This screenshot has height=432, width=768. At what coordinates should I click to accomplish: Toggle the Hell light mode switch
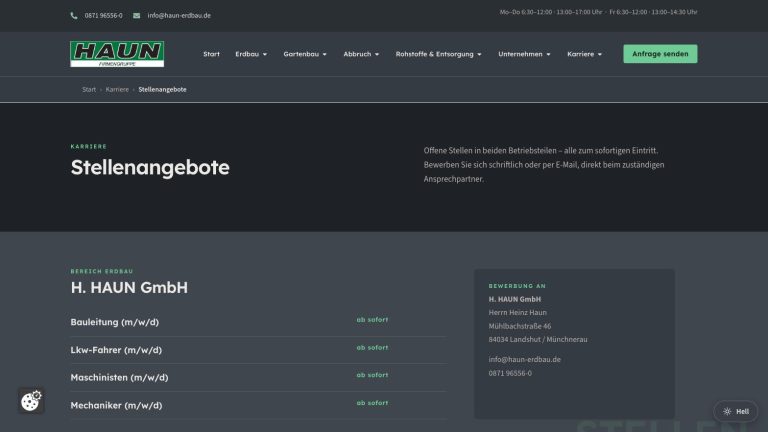pyautogui.click(x=736, y=411)
